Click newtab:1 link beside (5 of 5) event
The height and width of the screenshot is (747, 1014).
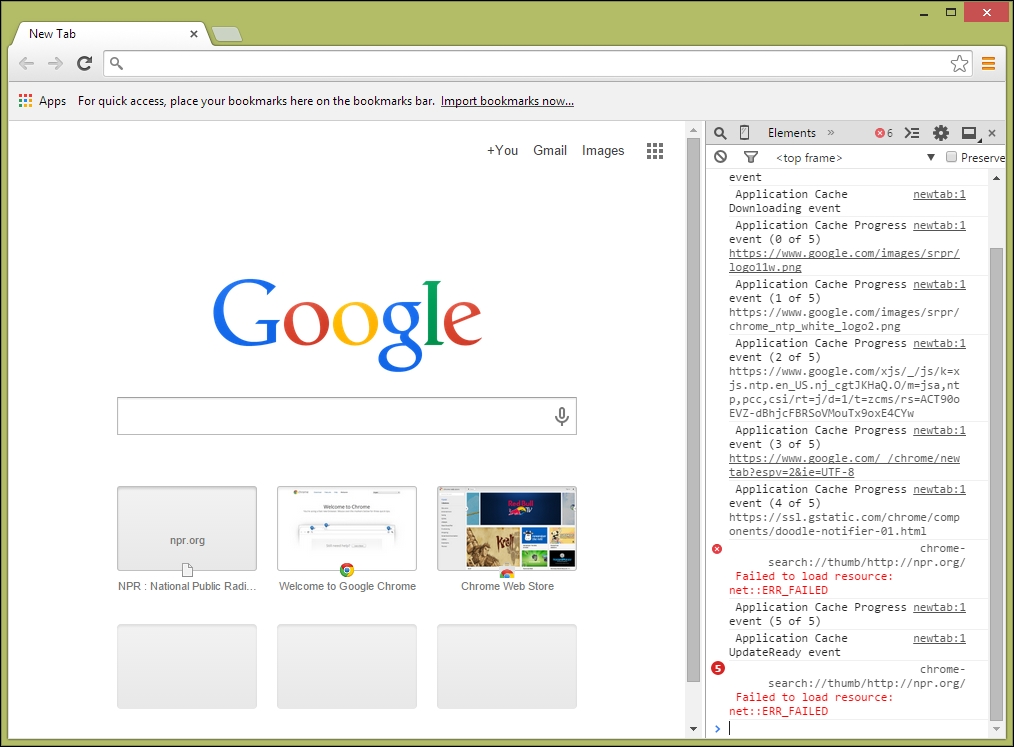pos(939,607)
